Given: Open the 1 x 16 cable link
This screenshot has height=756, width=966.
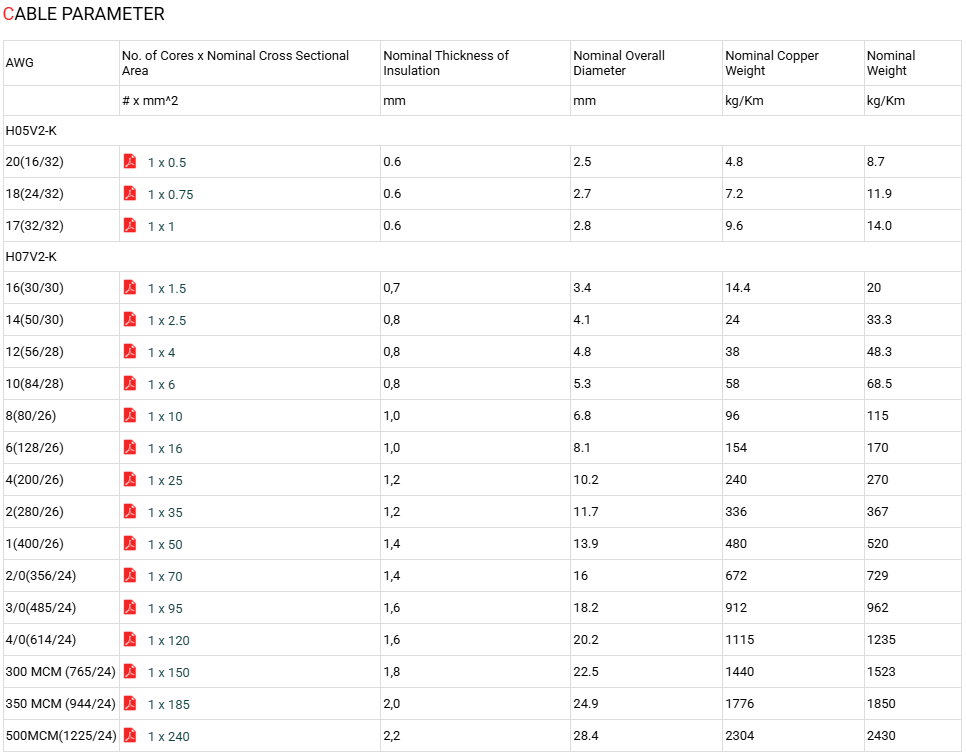Looking at the screenshot, I should tap(165, 449).
